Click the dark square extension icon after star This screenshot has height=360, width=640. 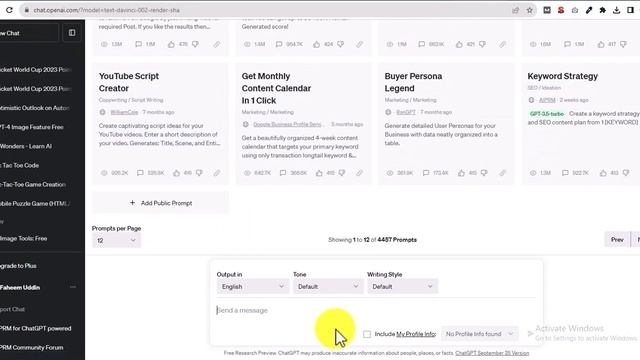tap(547, 10)
